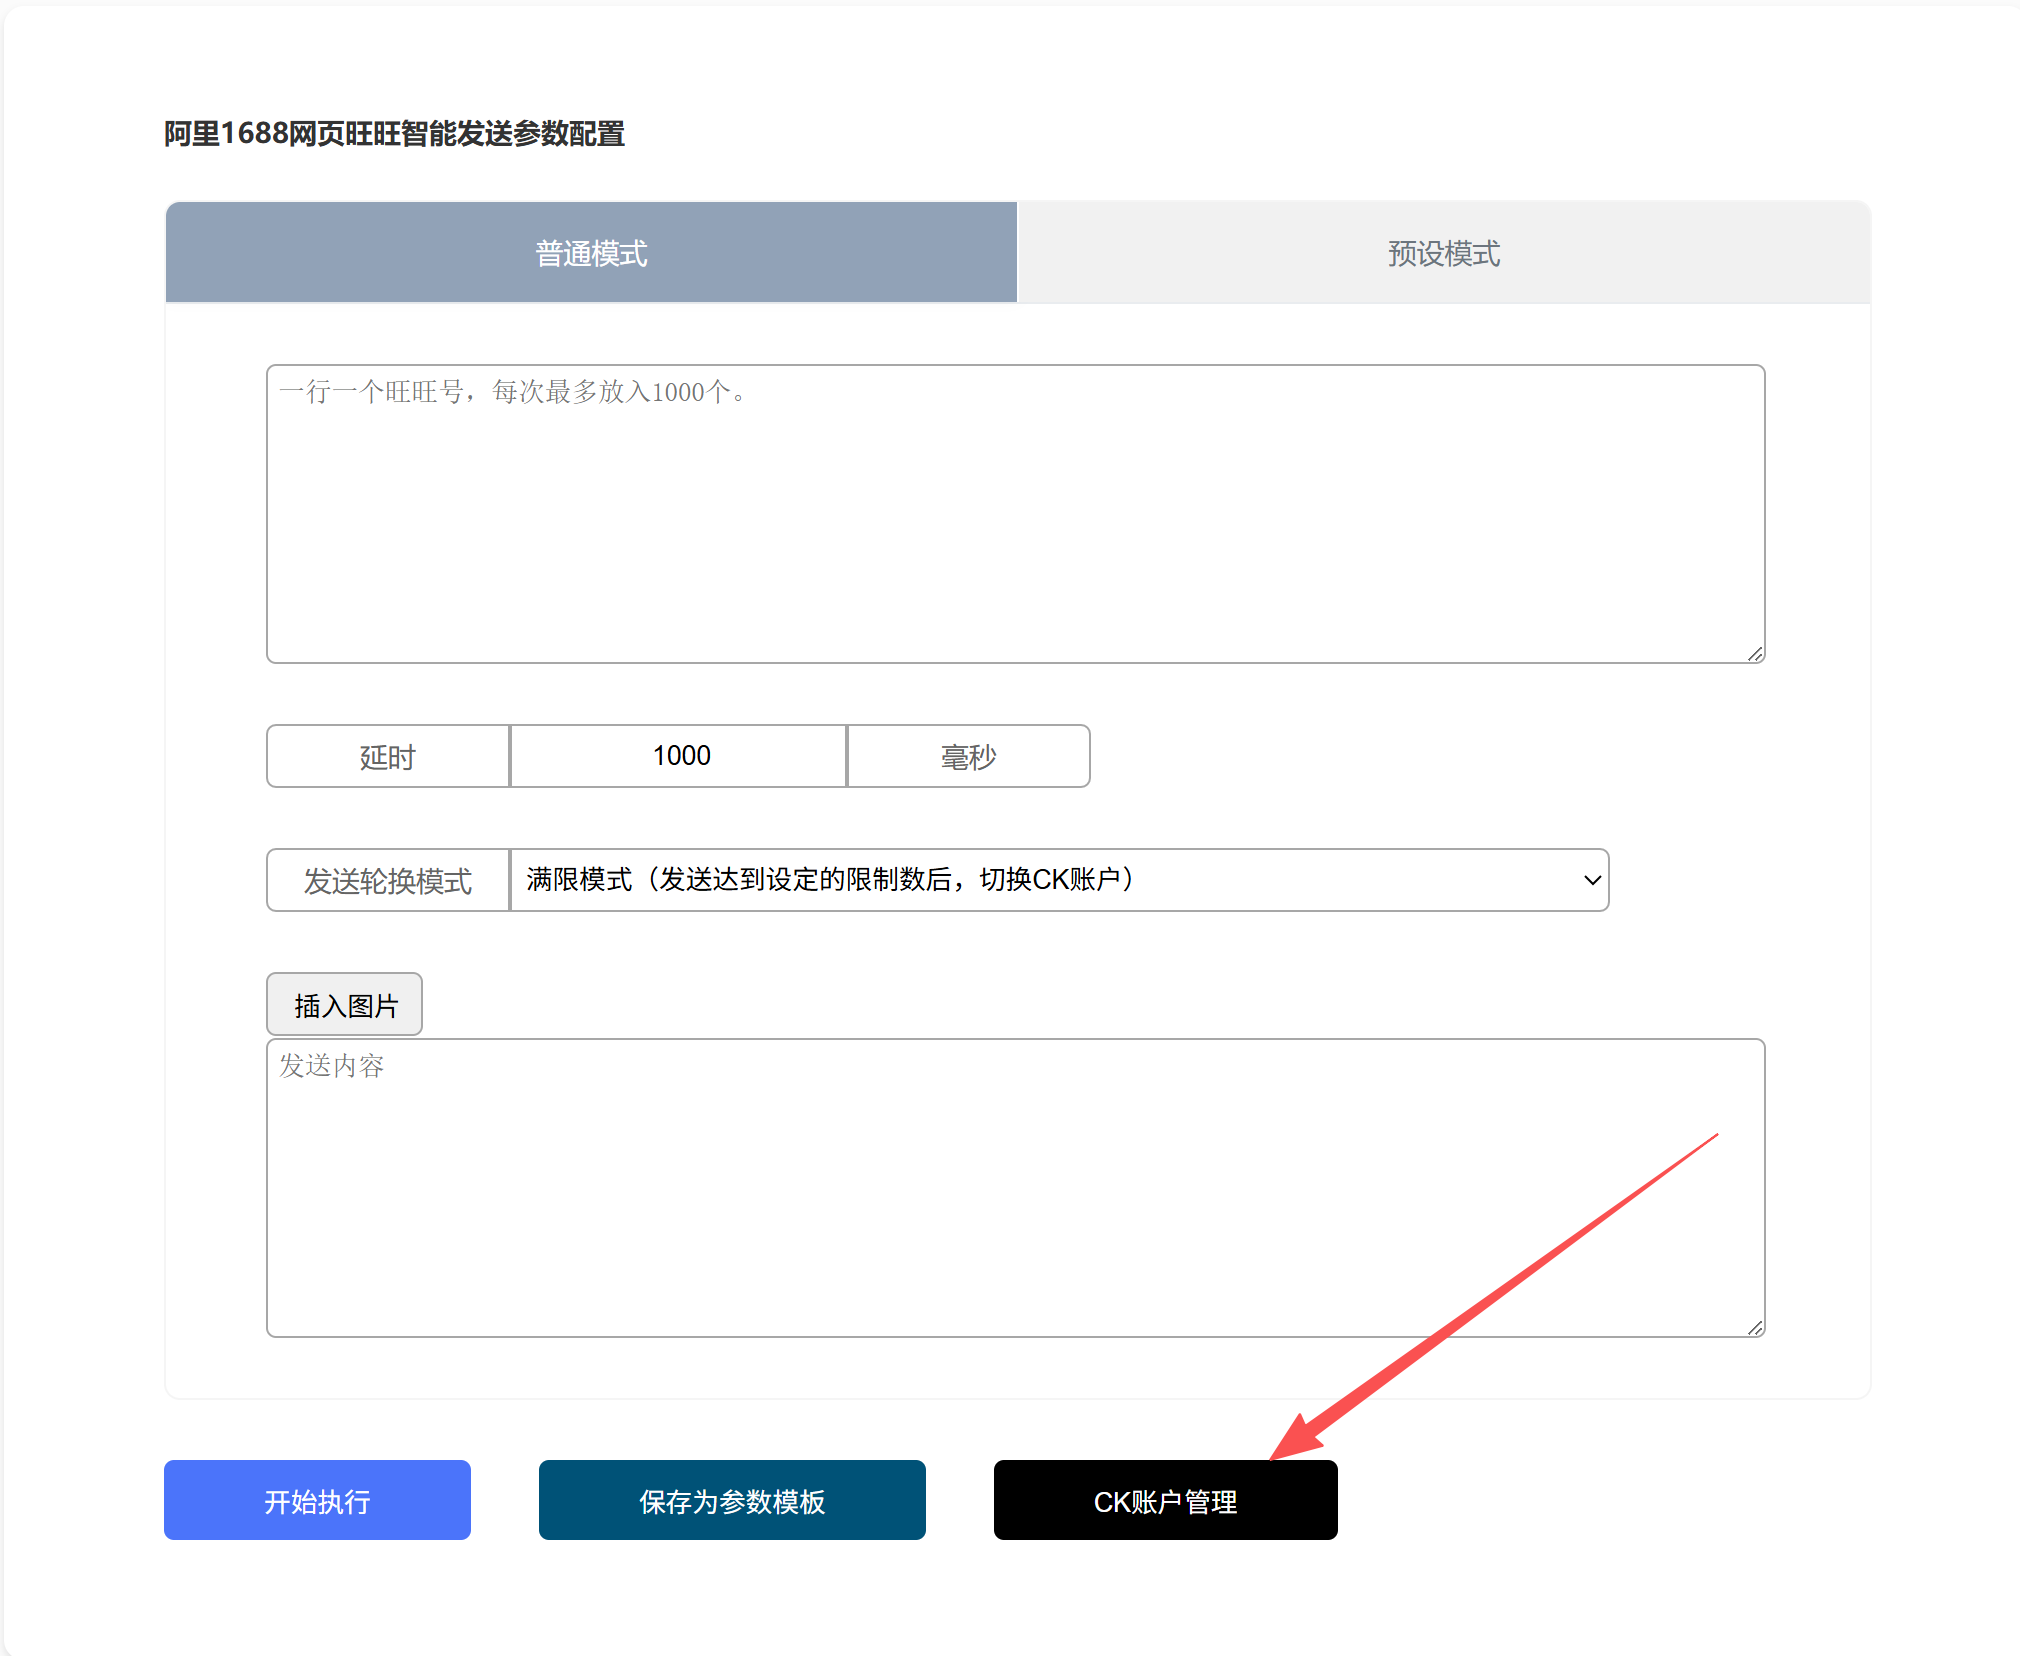The width and height of the screenshot is (2020, 1656).
Task: Click the 延时 label box
Action: click(x=388, y=757)
